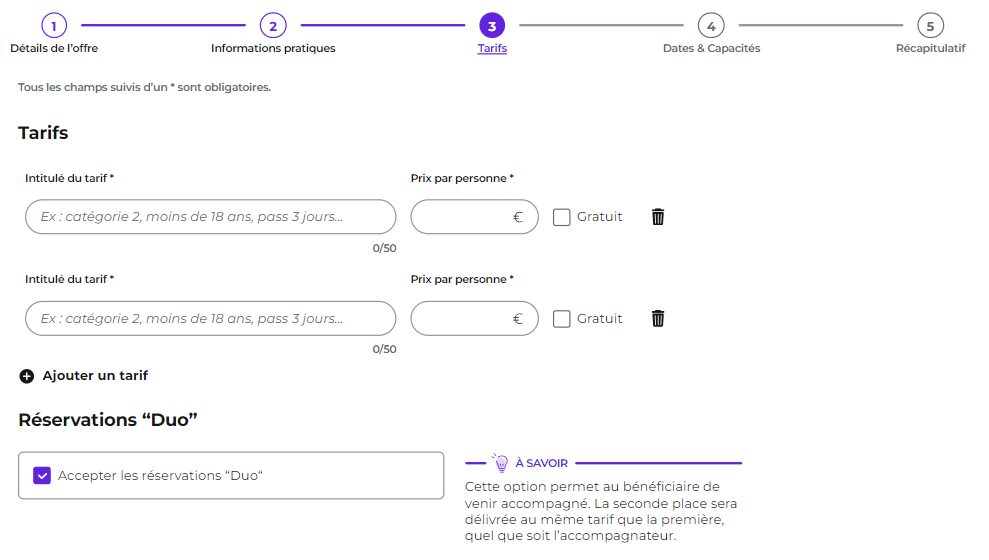Focus the first Intitulé du tarif field
Viewport: 989px width, 560px height.
tap(211, 217)
